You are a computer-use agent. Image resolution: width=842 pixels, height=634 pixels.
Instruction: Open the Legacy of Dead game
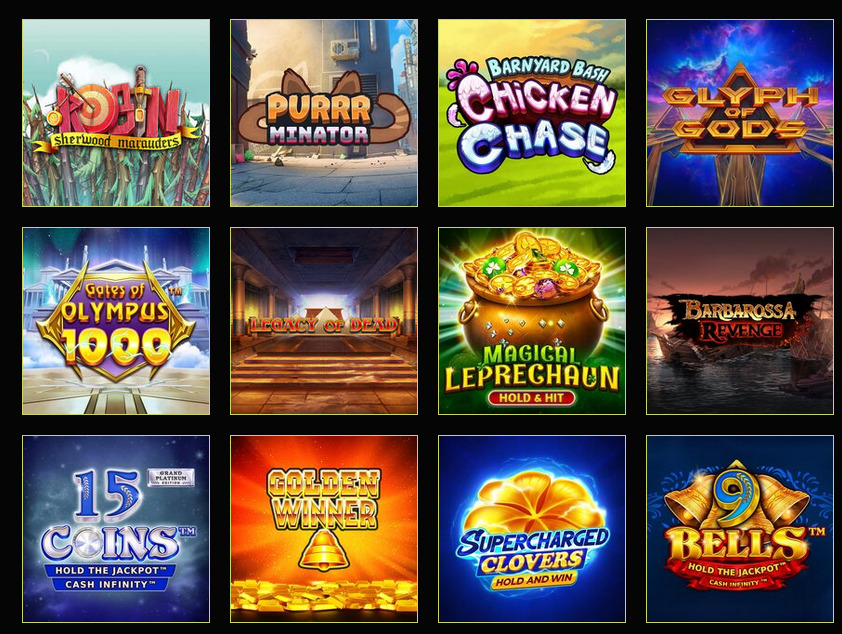324,321
